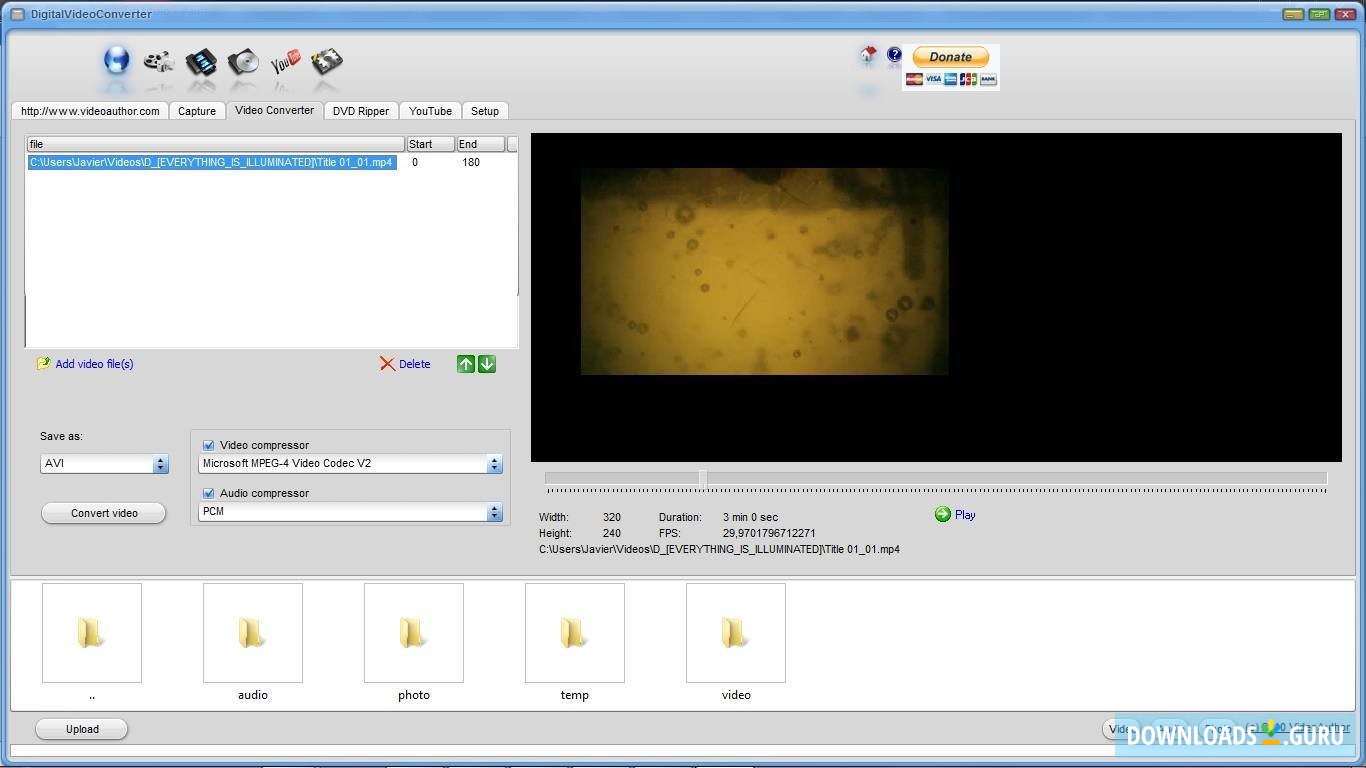This screenshot has height=768, width=1366.
Task: Click the YouTube icon in the toolbar
Action: click(x=284, y=62)
